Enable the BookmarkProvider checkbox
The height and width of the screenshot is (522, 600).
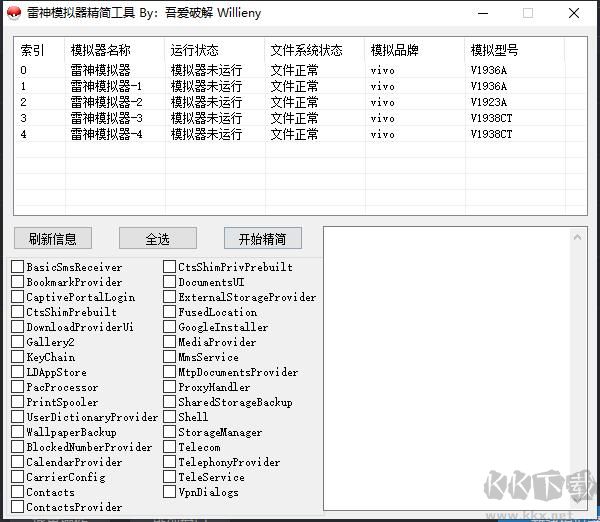coord(18,282)
